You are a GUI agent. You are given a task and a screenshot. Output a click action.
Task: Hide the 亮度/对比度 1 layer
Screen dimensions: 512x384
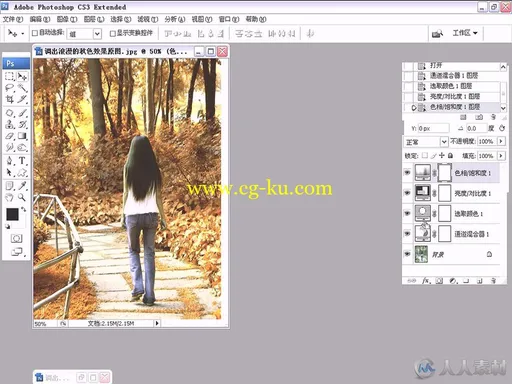pyautogui.click(x=407, y=193)
